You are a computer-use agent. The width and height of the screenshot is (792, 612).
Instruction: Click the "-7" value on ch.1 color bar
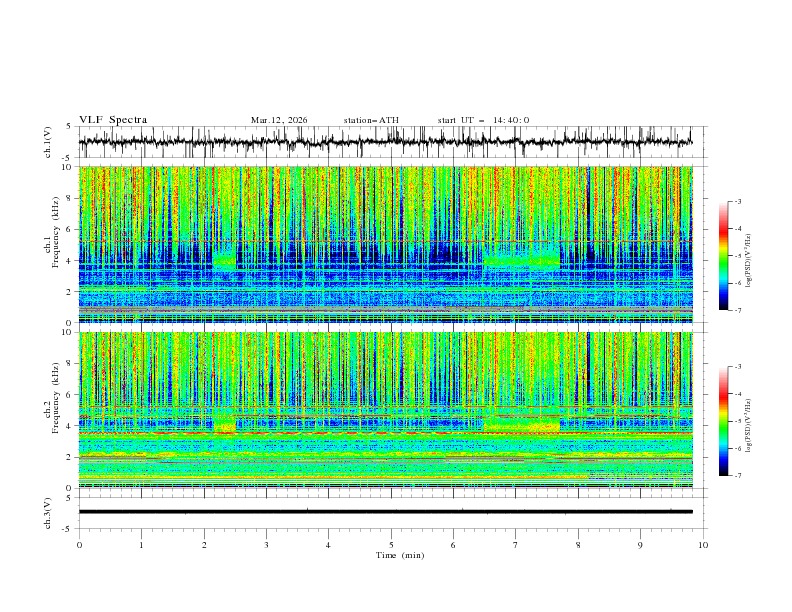click(737, 310)
